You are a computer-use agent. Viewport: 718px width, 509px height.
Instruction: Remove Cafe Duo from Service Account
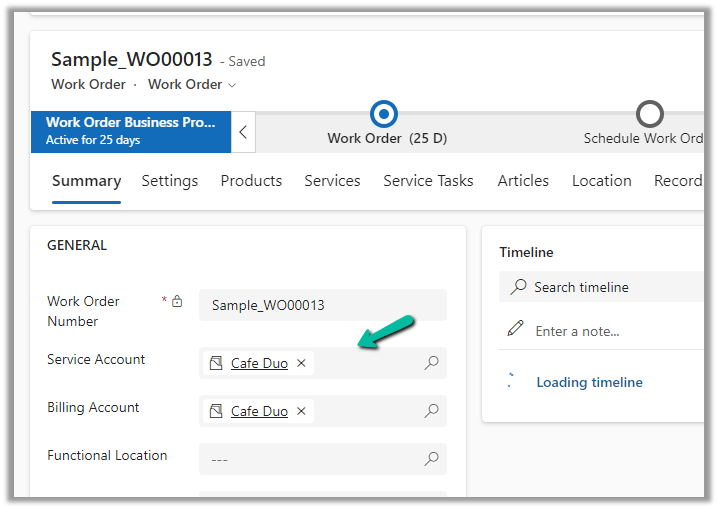click(x=301, y=363)
